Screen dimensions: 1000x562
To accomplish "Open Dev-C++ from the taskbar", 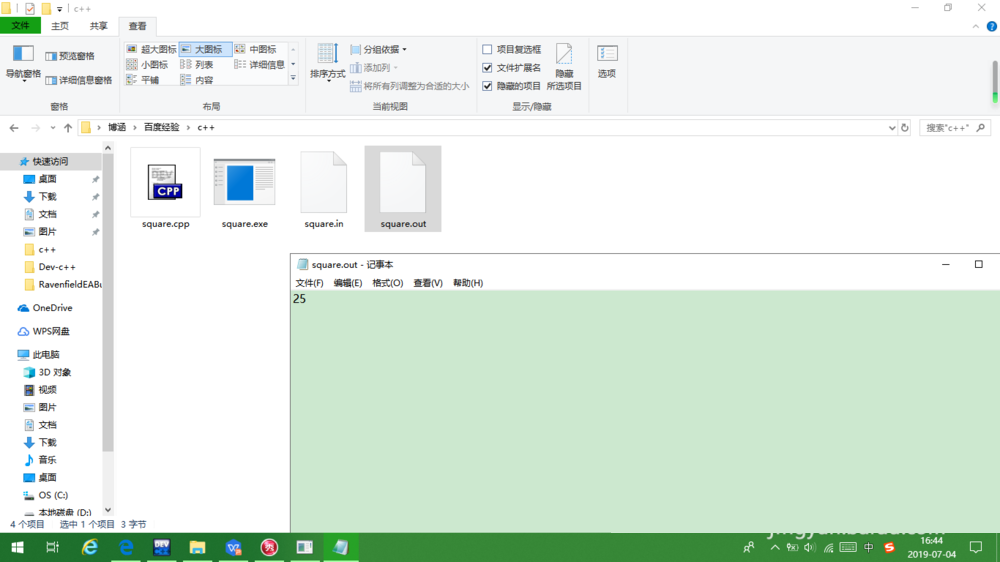I will (x=161, y=547).
